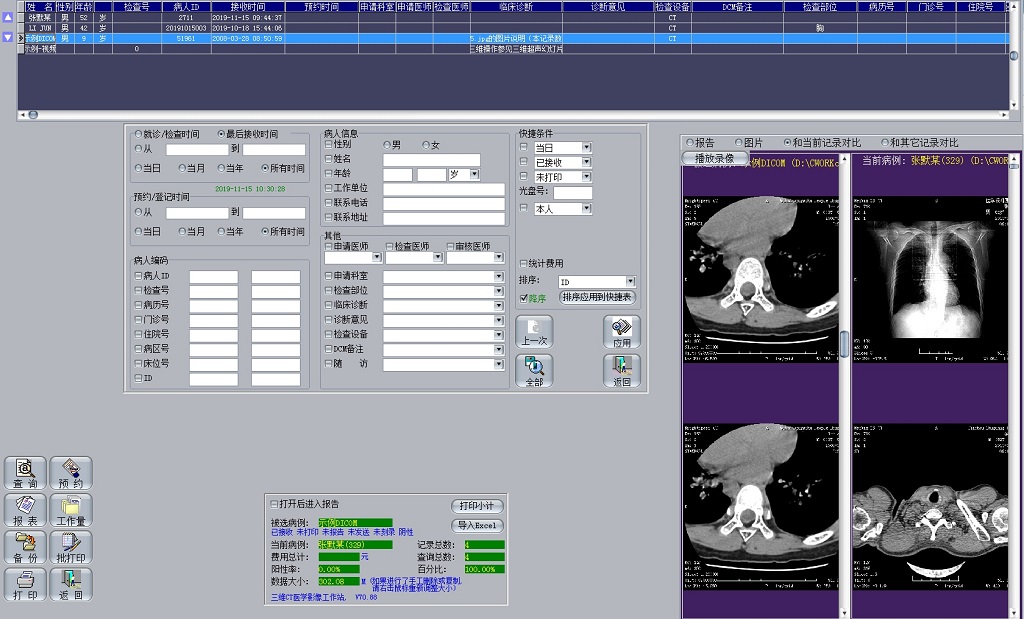Open the 检查设备 dropdown list
This screenshot has height=619, width=1024.
pos(498,334)
